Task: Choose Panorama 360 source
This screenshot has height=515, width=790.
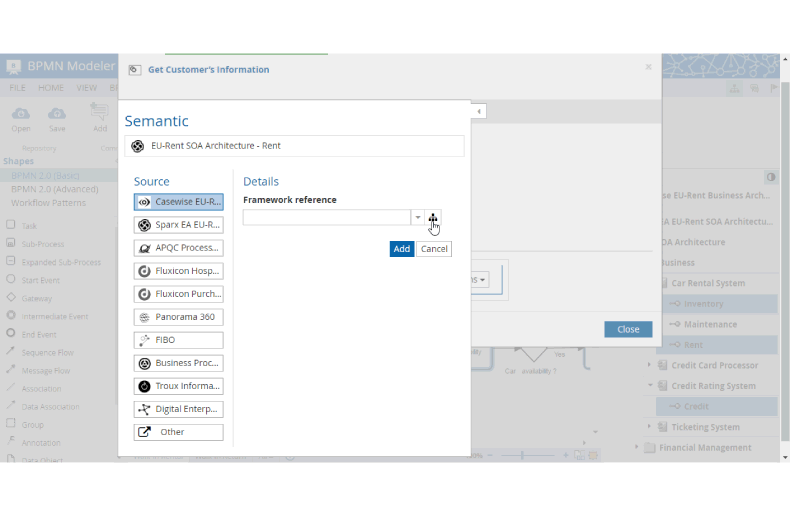Action: pos(179,317)
